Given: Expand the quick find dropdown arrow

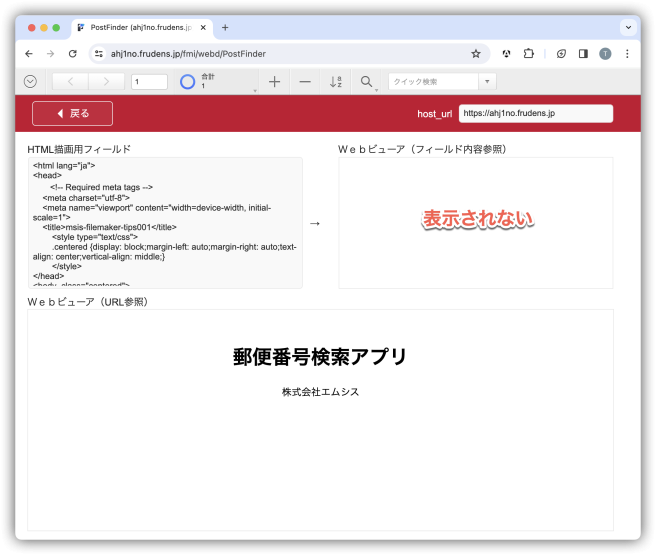Looking at the screenshot, I should tap(487, 82).
